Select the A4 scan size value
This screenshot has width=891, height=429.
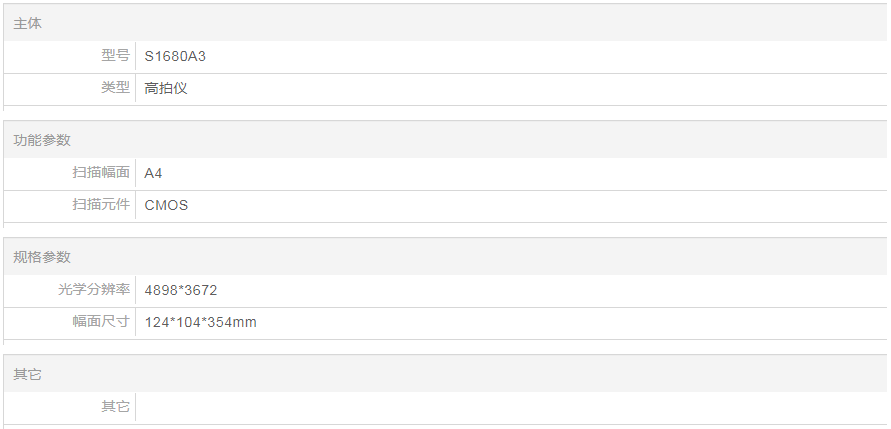coord(153,173)
